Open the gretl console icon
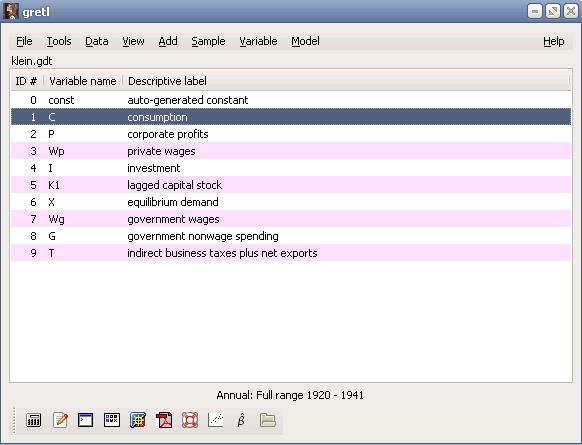This screenshot has height=445, width=582. (x=85, y=420)
